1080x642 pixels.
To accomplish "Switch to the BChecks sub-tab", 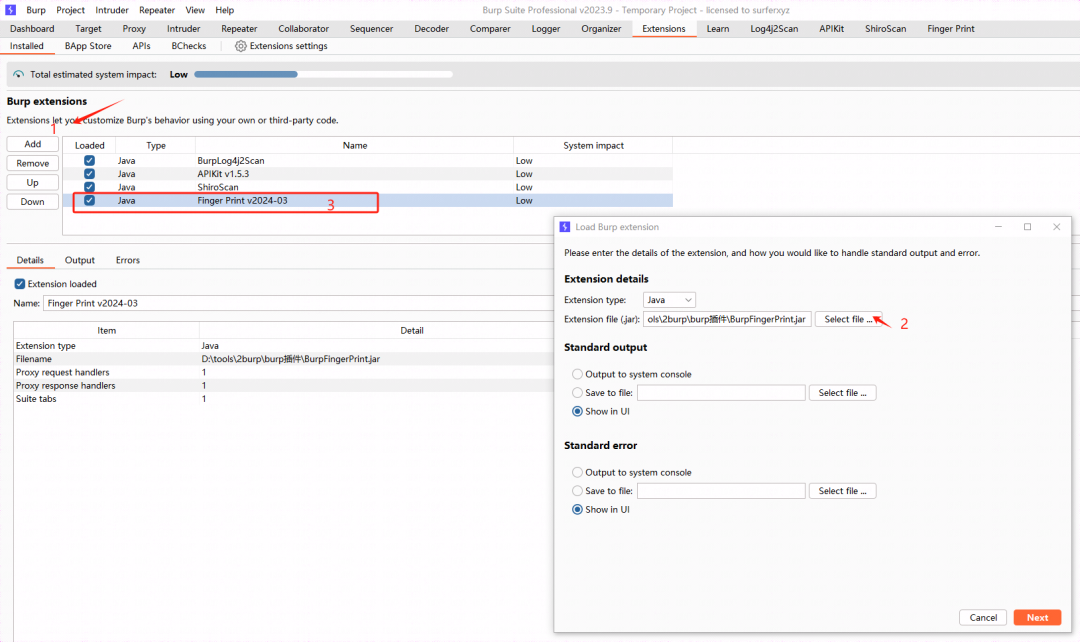I will [189, 46].
